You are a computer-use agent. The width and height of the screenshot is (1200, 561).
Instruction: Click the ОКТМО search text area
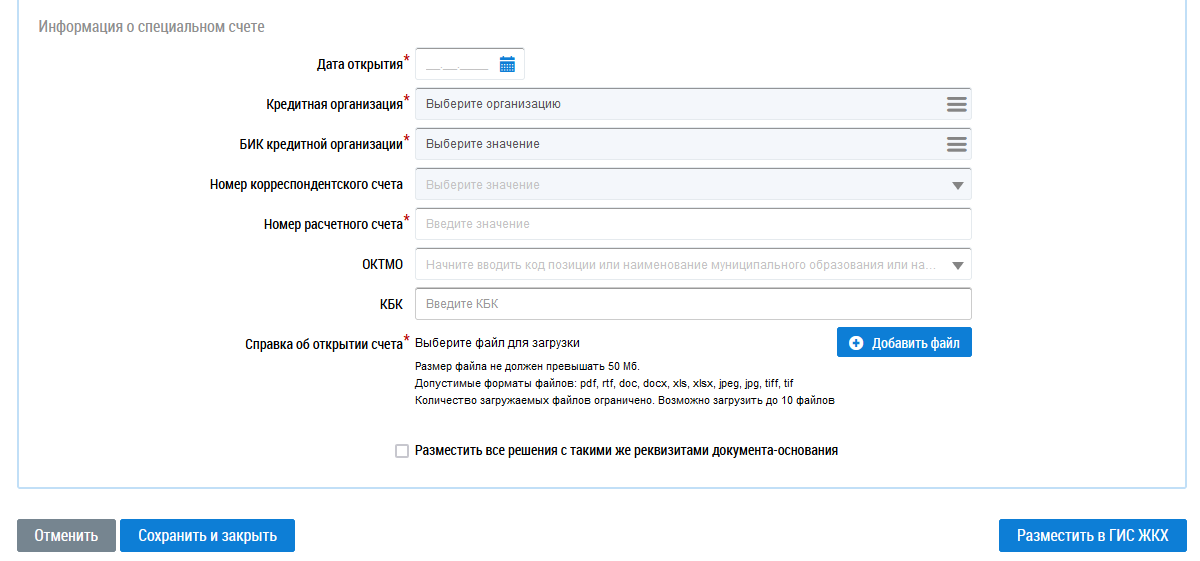[680, 265]
